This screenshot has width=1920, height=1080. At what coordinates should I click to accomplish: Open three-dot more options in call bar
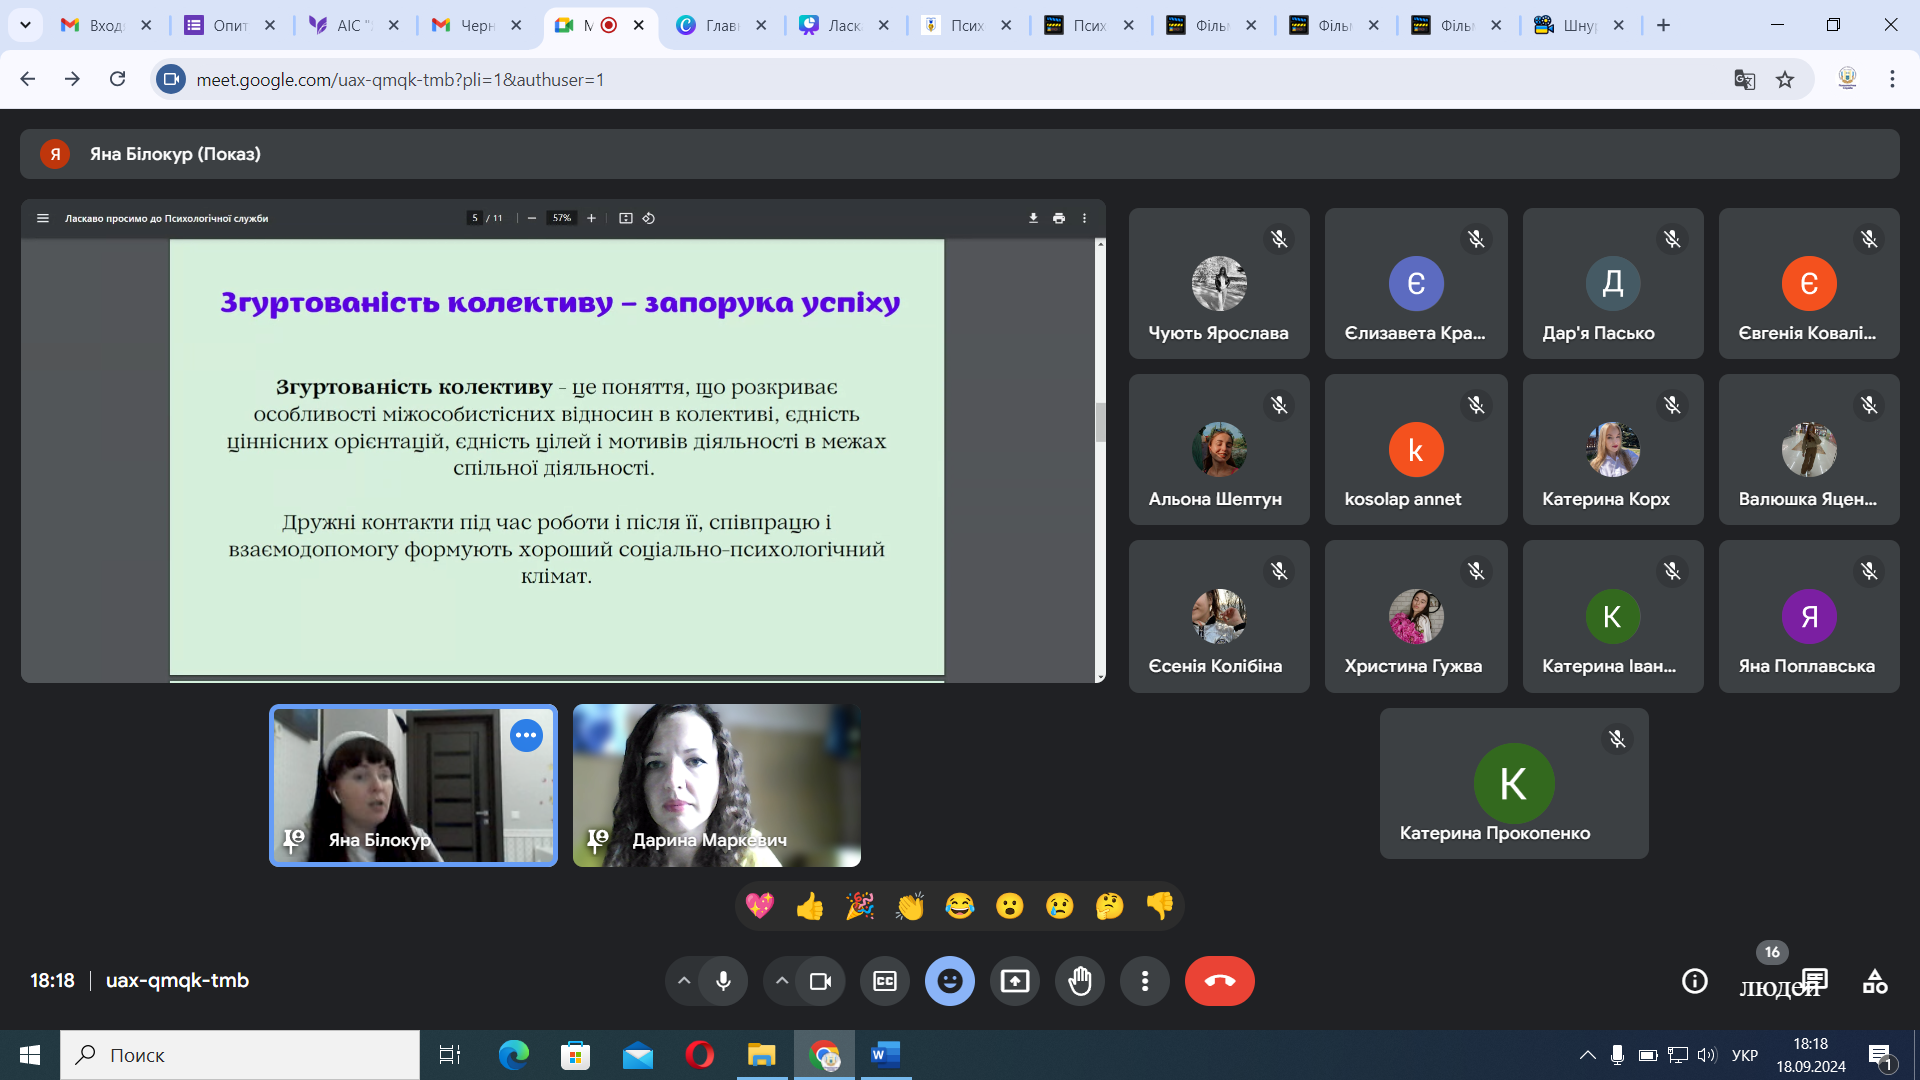point(1144,981)
